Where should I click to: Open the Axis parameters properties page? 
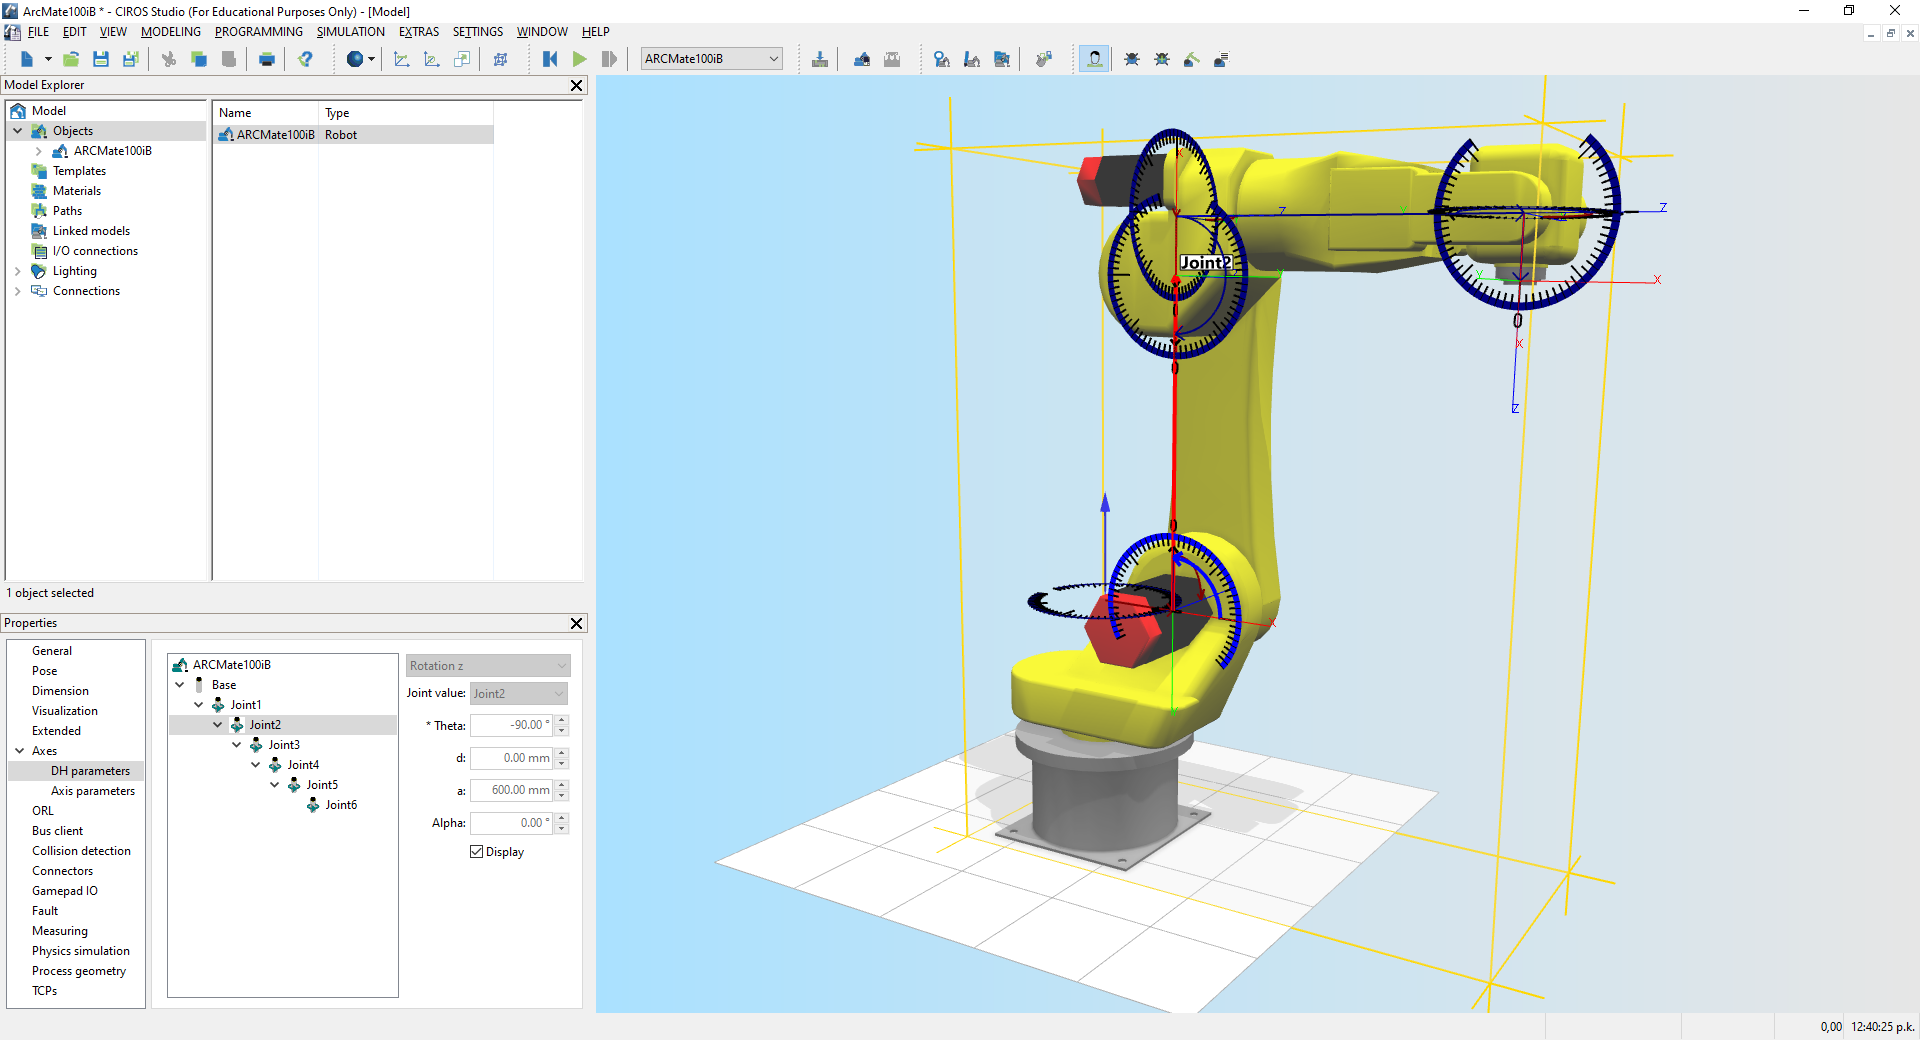93,791
